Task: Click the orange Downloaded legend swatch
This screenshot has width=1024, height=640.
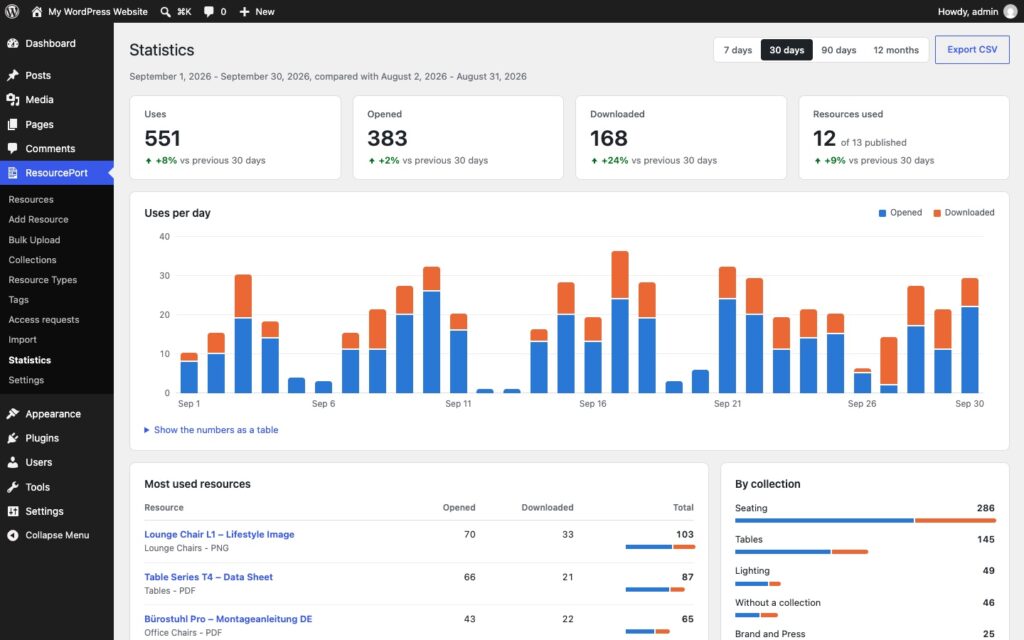Action: (936, 213)
